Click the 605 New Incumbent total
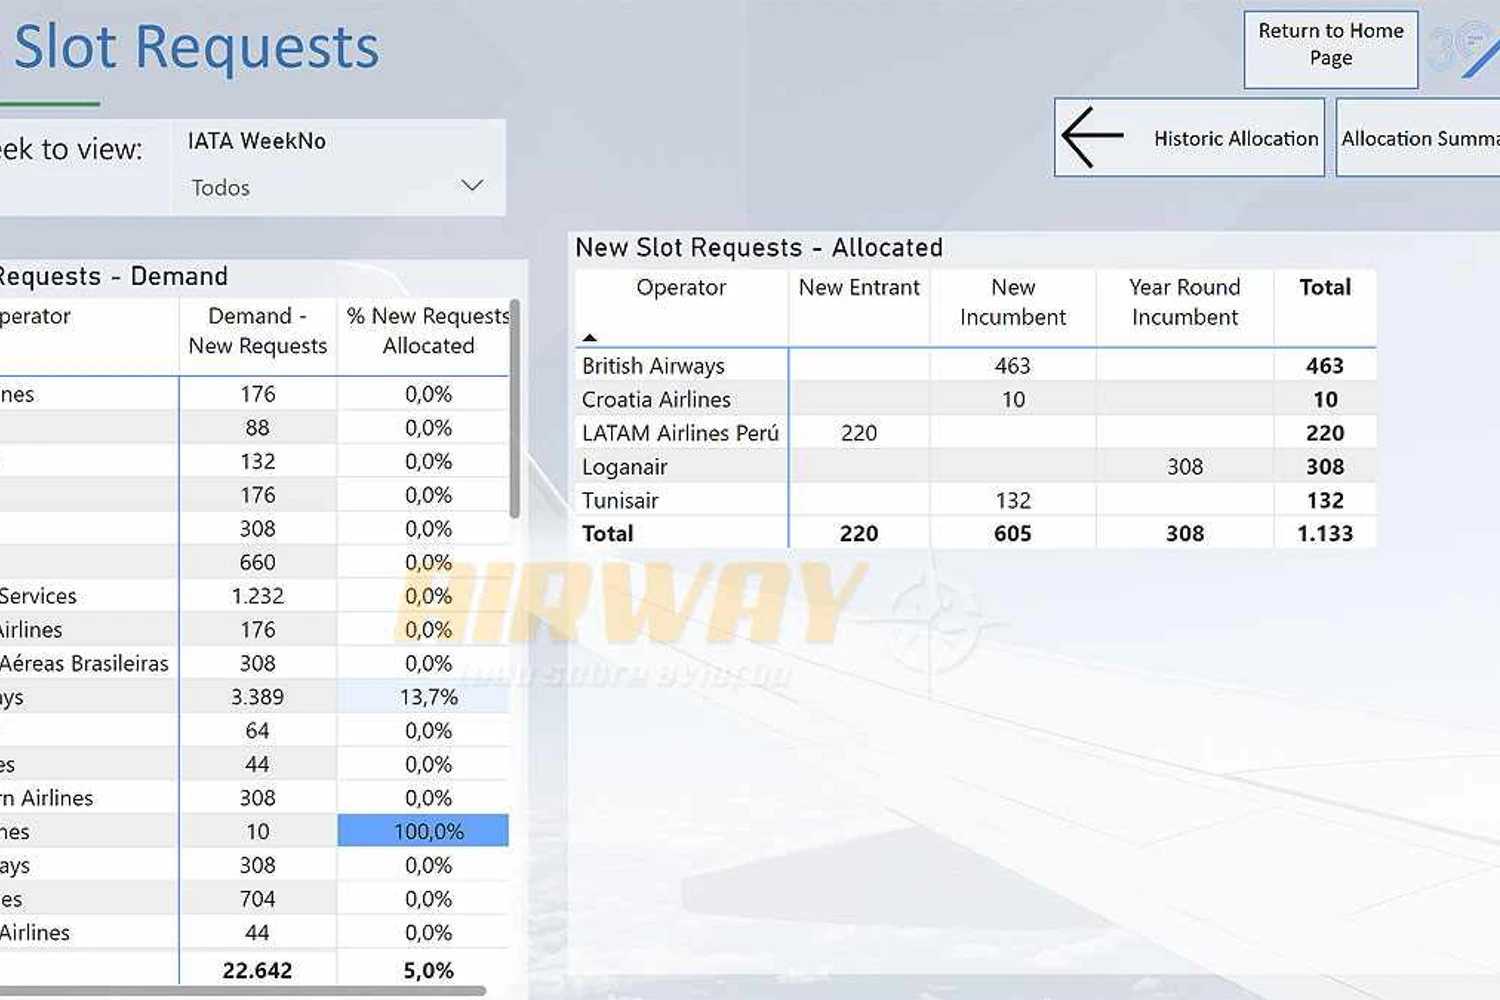This screenshot has height=1000, width=1500. [x=1013, y=534]
